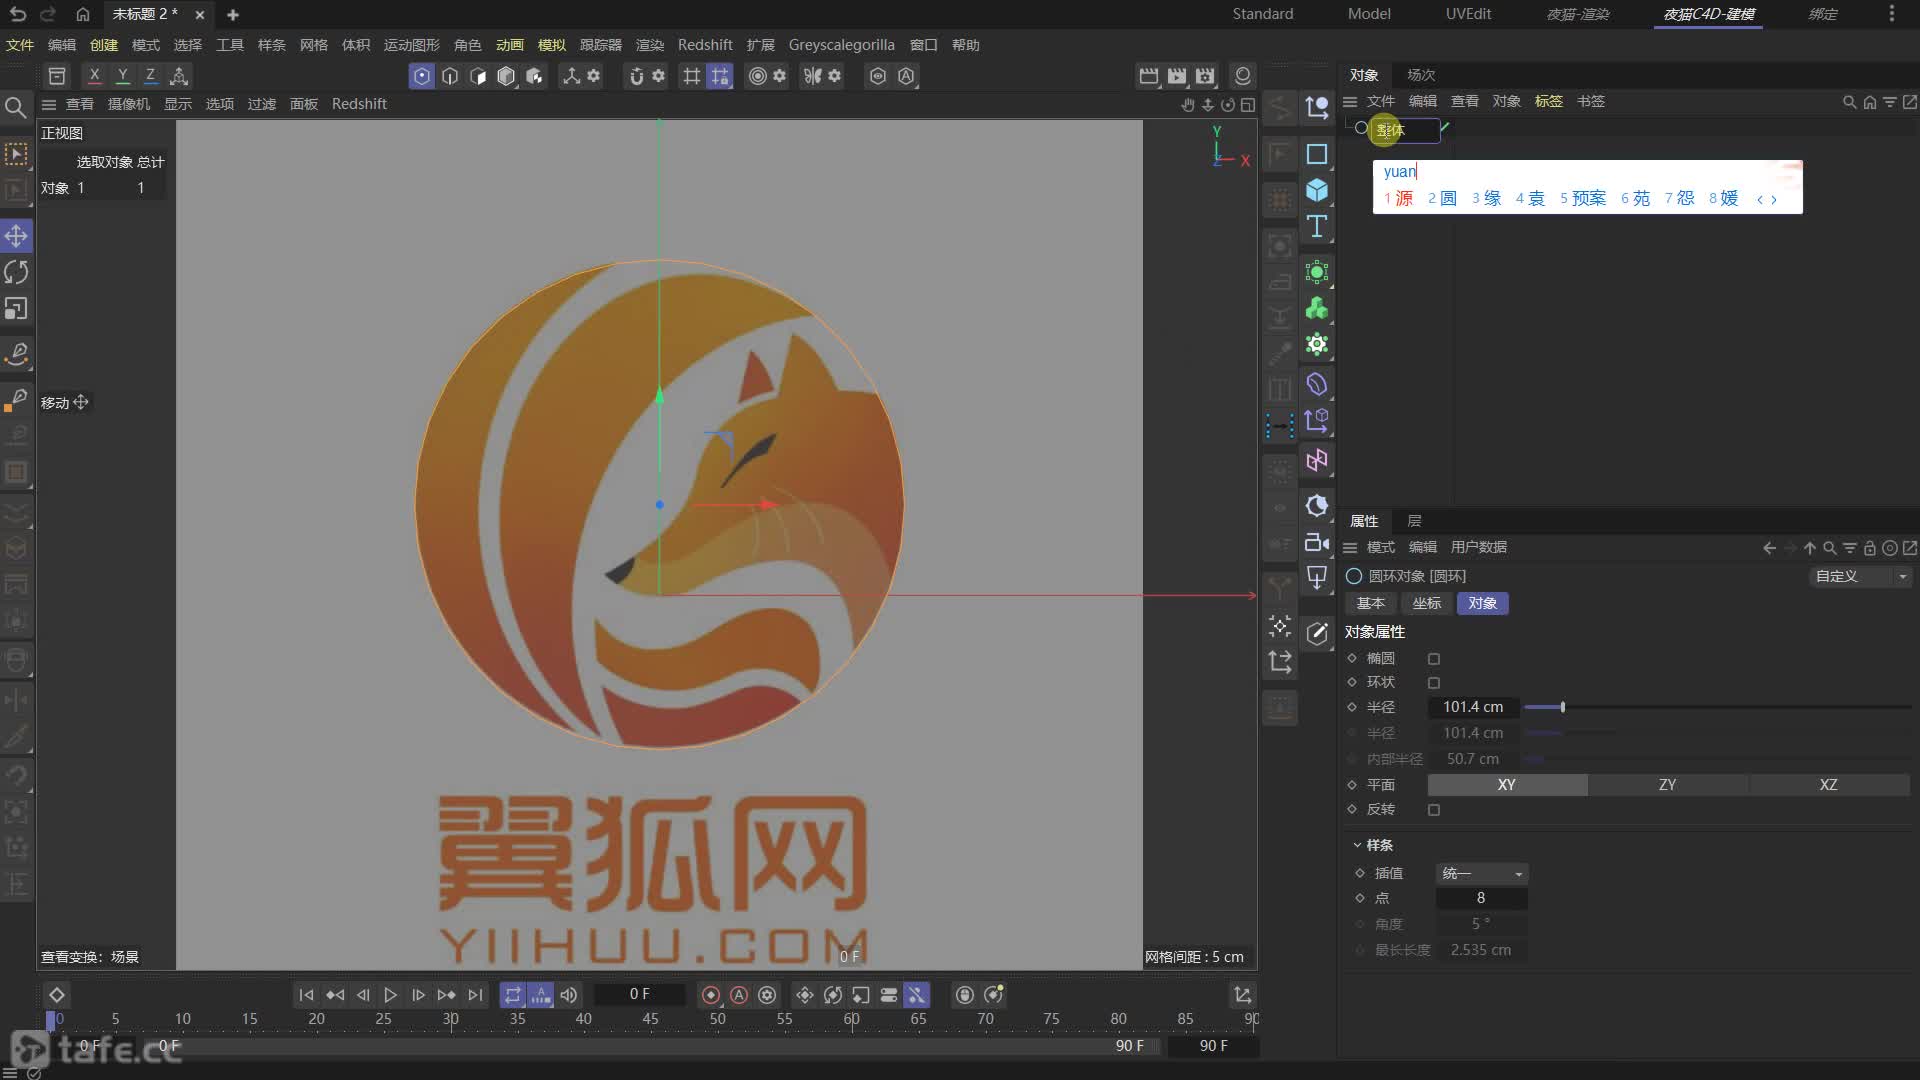This screenshot has height=1080, width=1920.
Task: Open search in object manager
Action: pos(1849,102)
